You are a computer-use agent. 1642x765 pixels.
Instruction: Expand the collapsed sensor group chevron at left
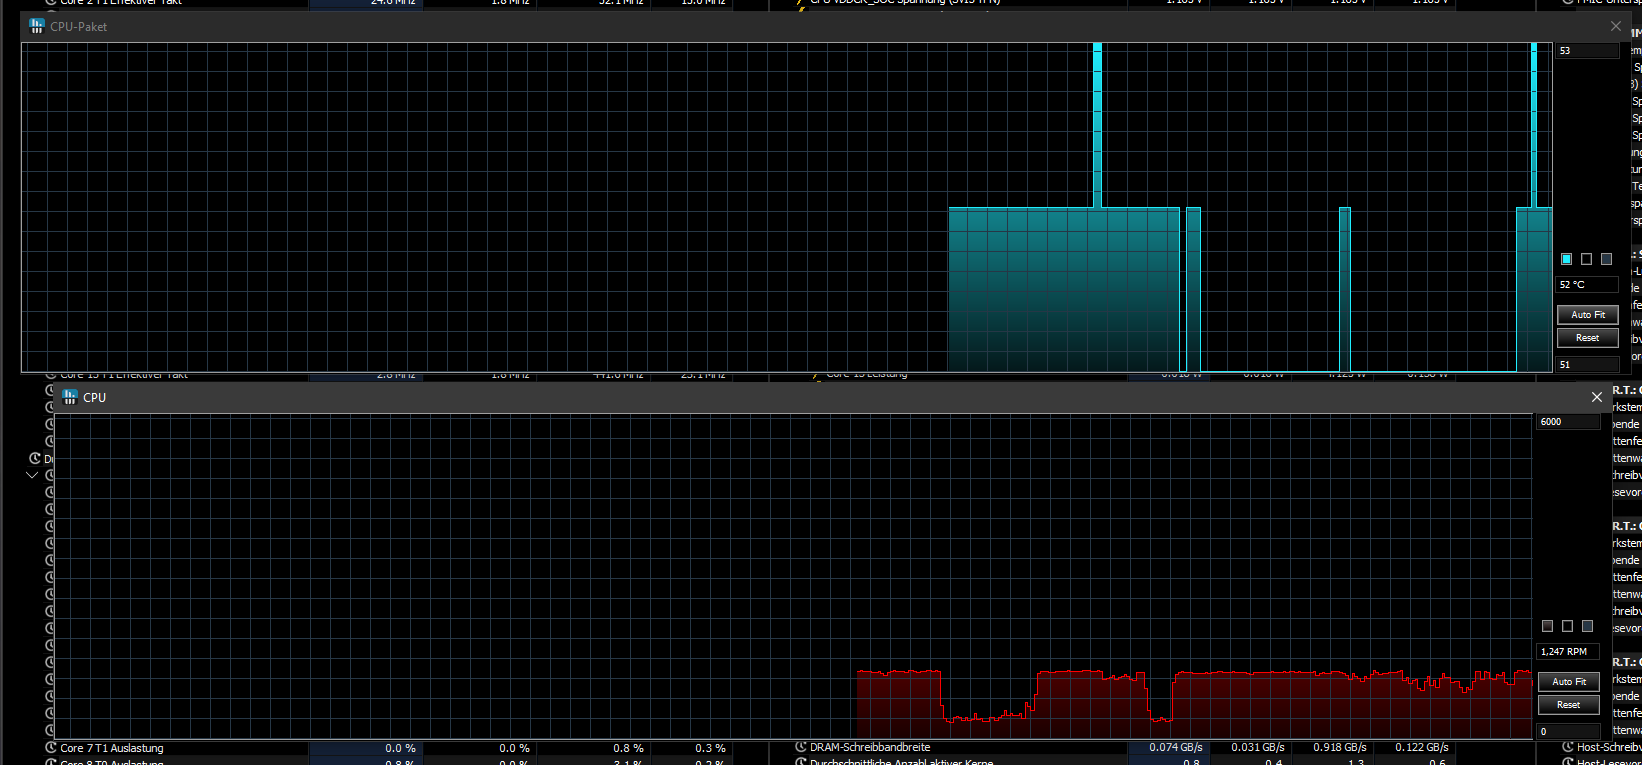click(32, 475)
